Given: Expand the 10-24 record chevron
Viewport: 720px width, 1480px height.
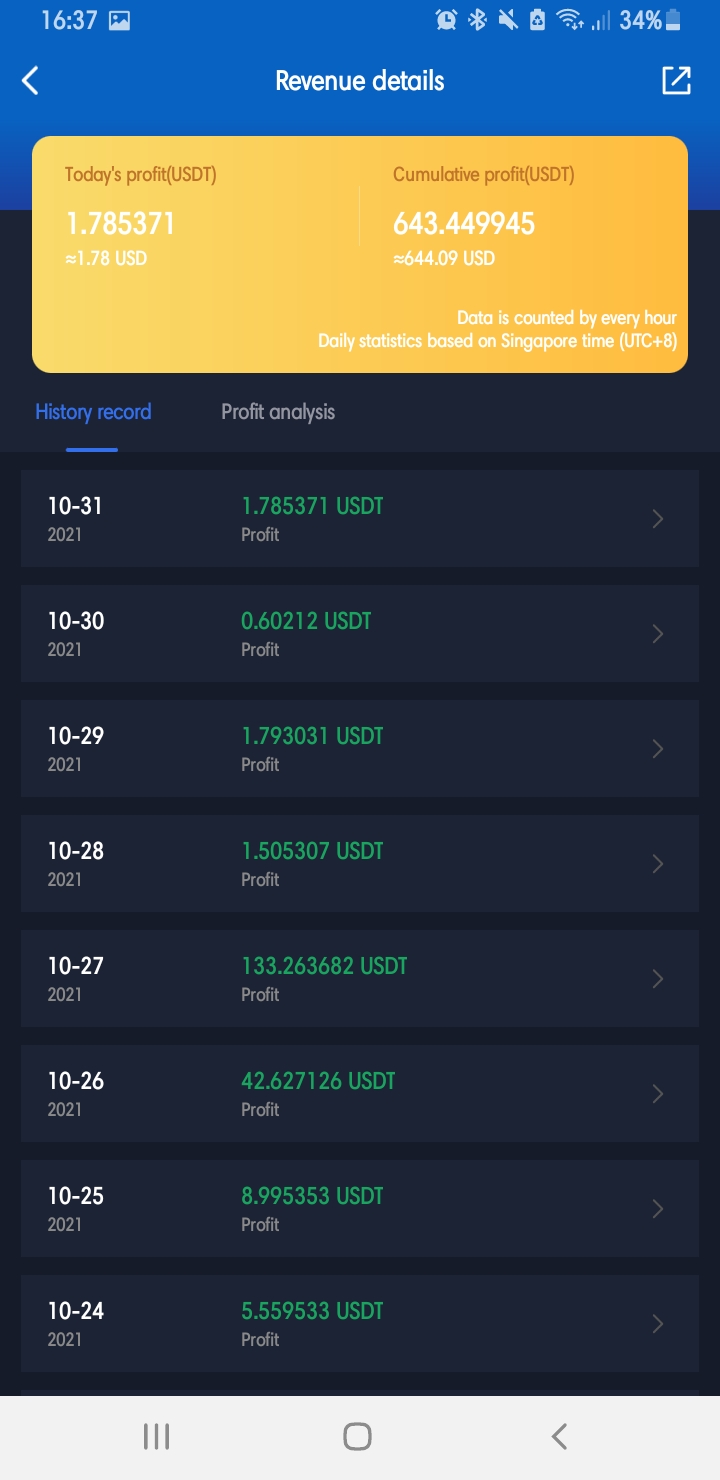Looking at the screenshot, I should pos(658,1323).
